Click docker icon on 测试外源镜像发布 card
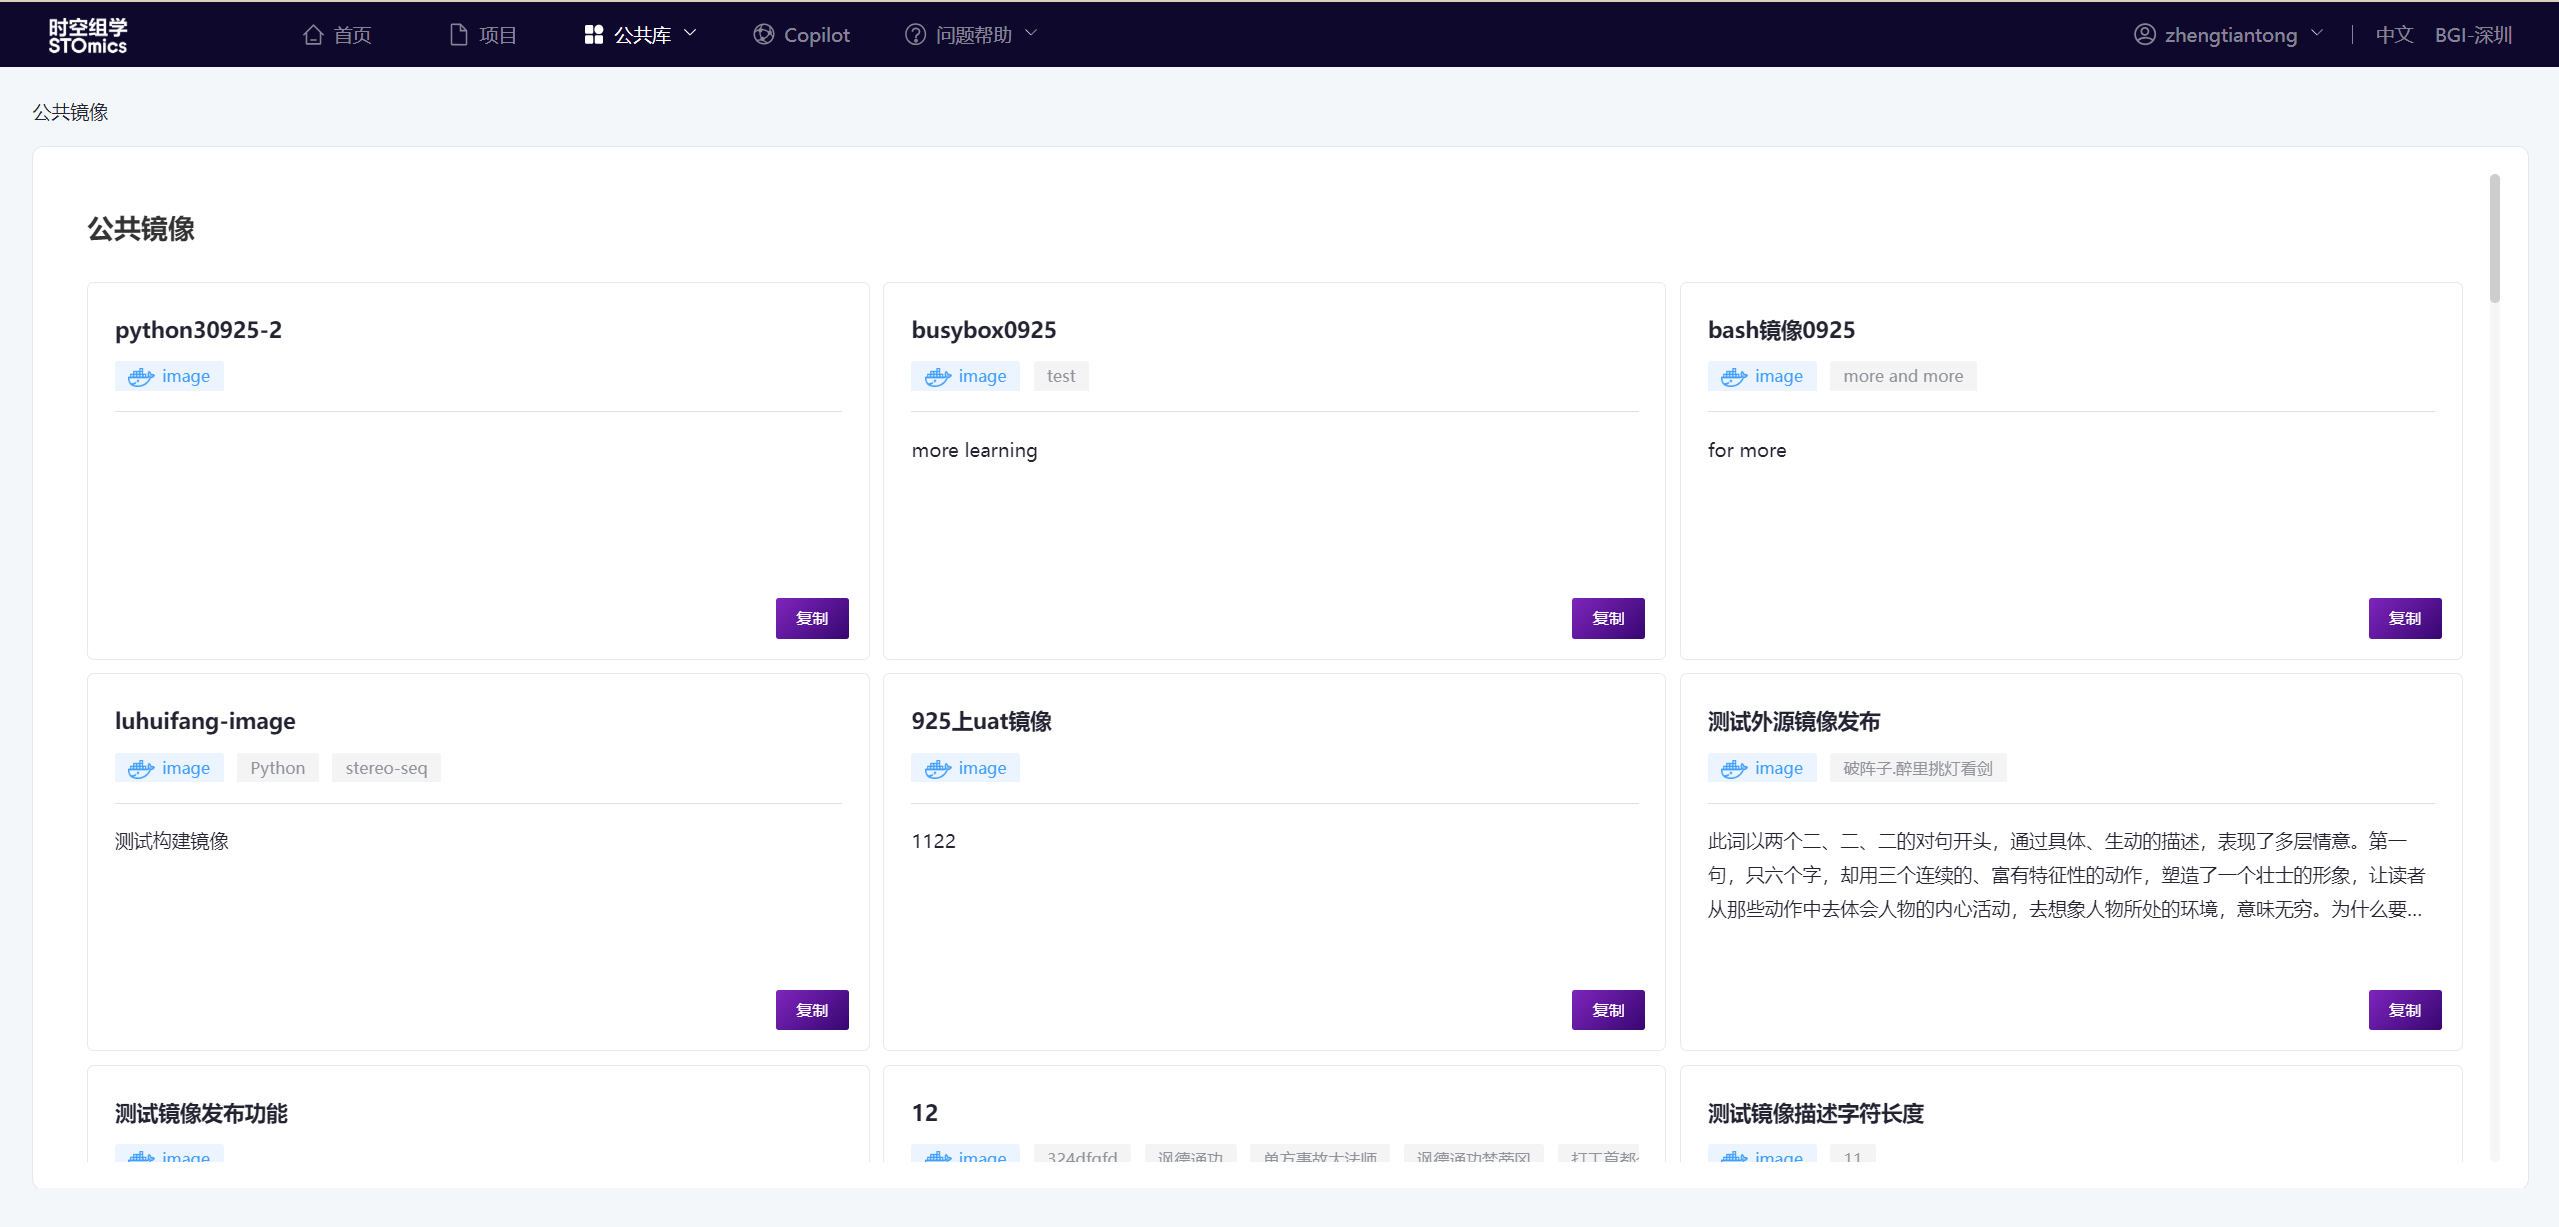The width and height of the screenshot is (2559, 1227). coord(1734,768)
